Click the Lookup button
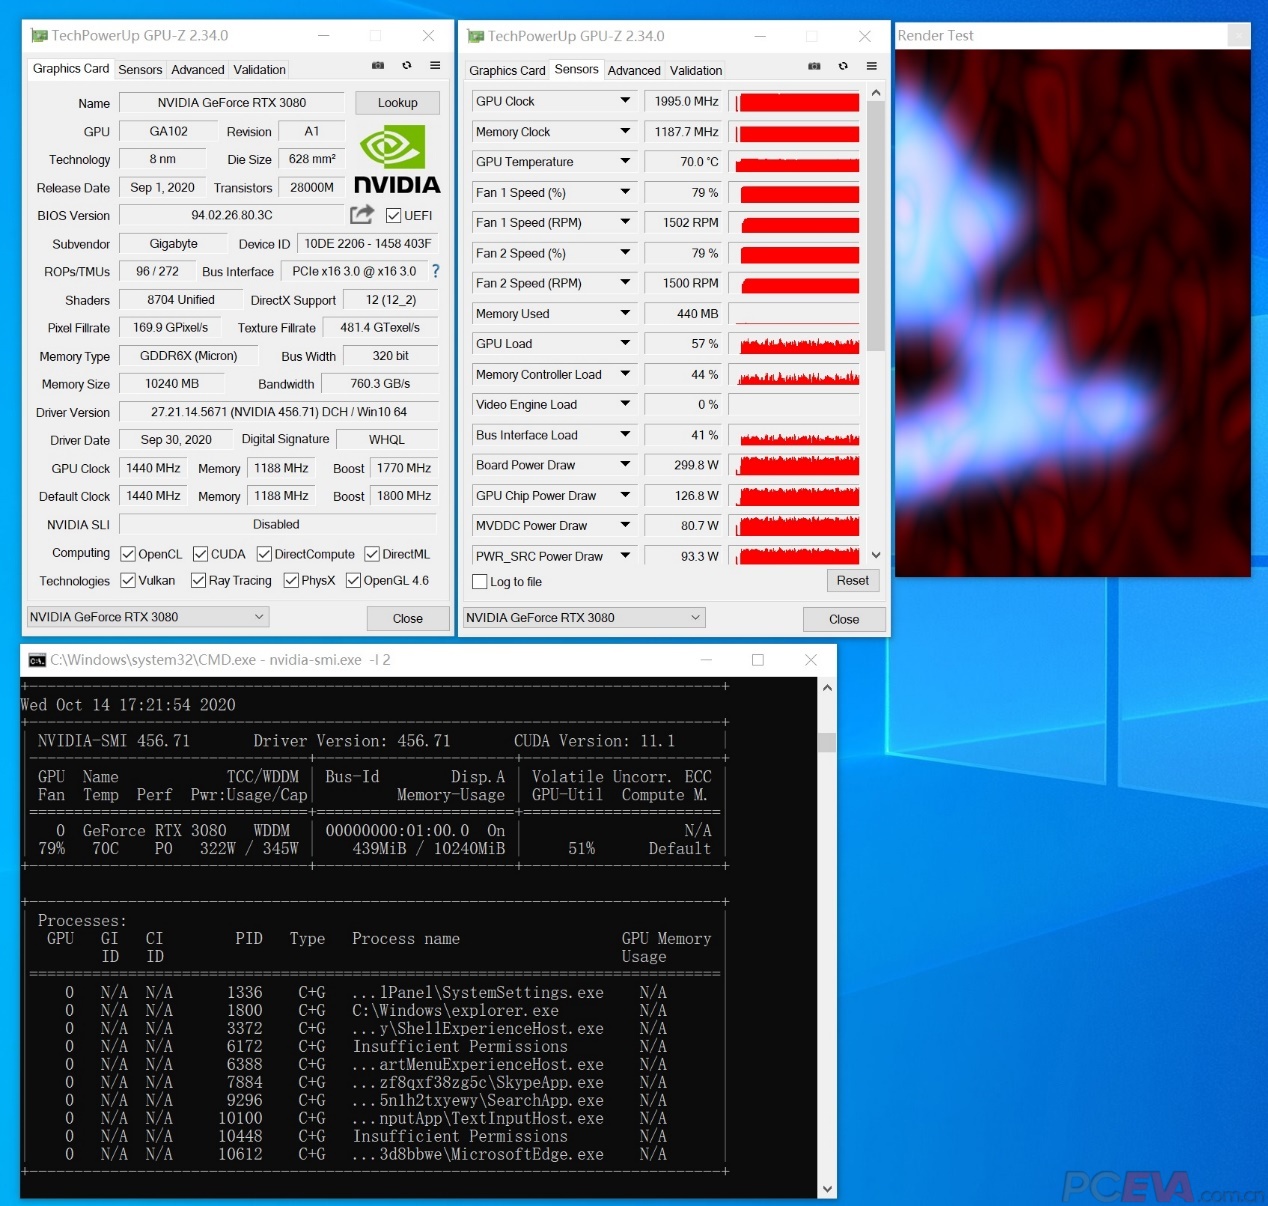 pos(396,102)
